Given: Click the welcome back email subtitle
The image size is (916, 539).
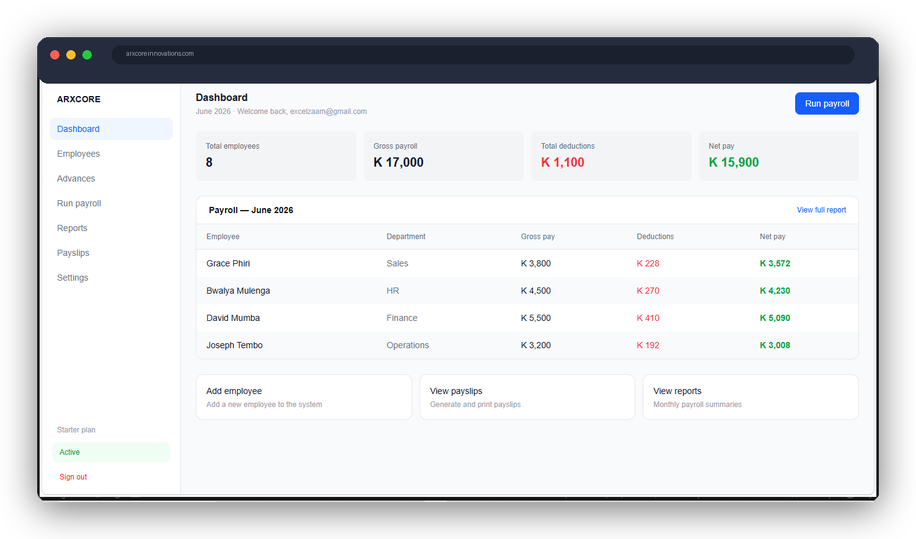Looking at the screenshot, I should [x=281, y=112].
